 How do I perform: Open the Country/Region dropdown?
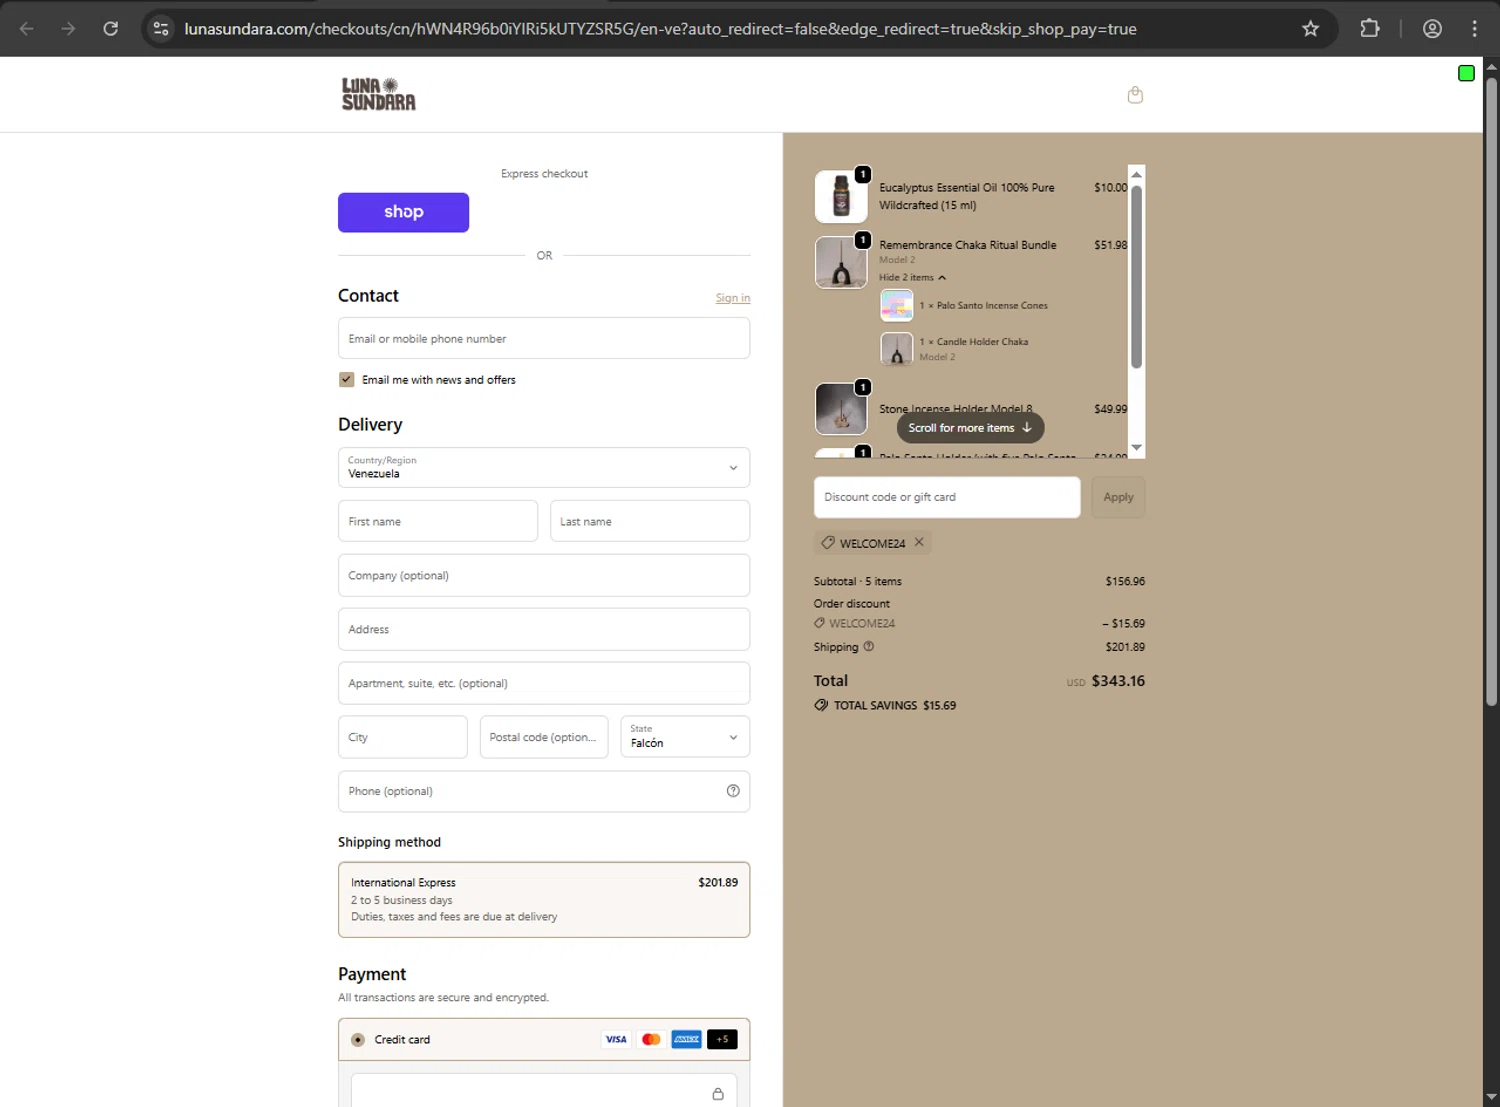[544, 467]
